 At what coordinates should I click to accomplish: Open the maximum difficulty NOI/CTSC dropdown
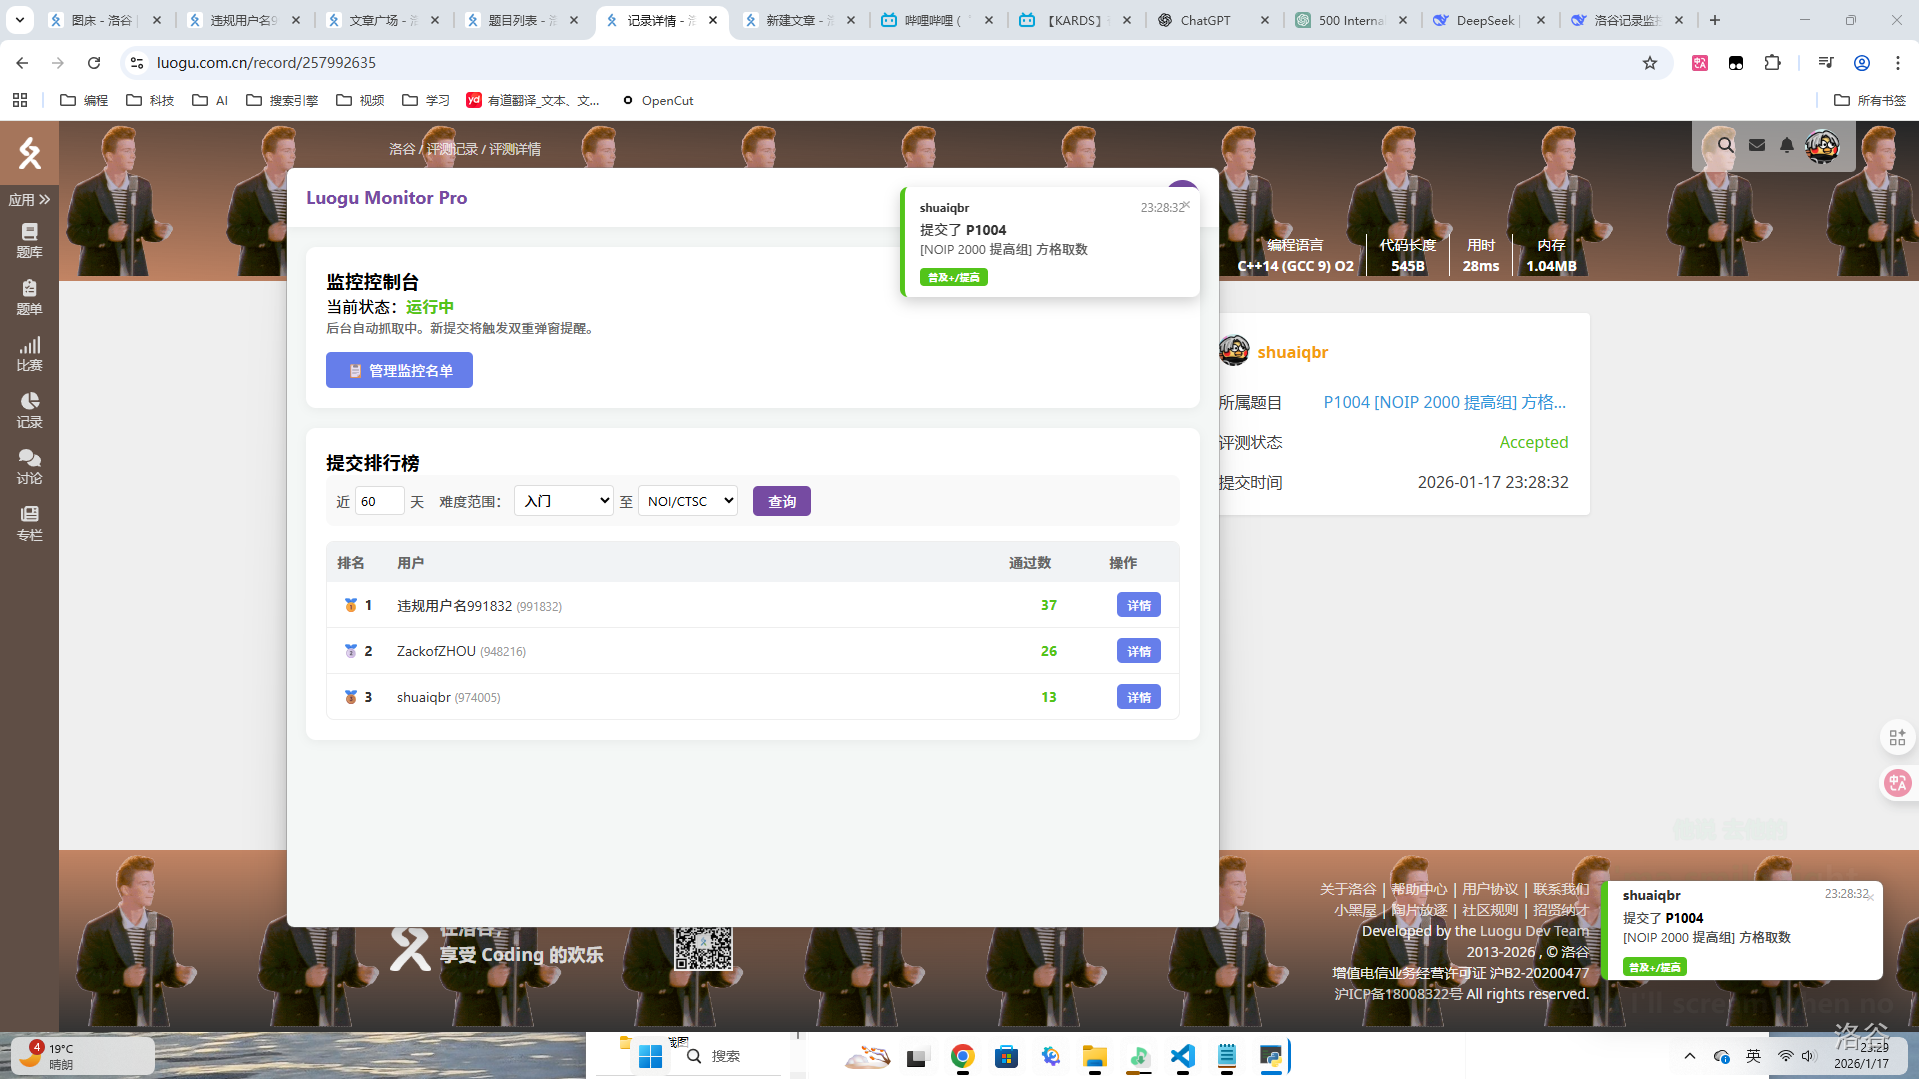[688, 501]
